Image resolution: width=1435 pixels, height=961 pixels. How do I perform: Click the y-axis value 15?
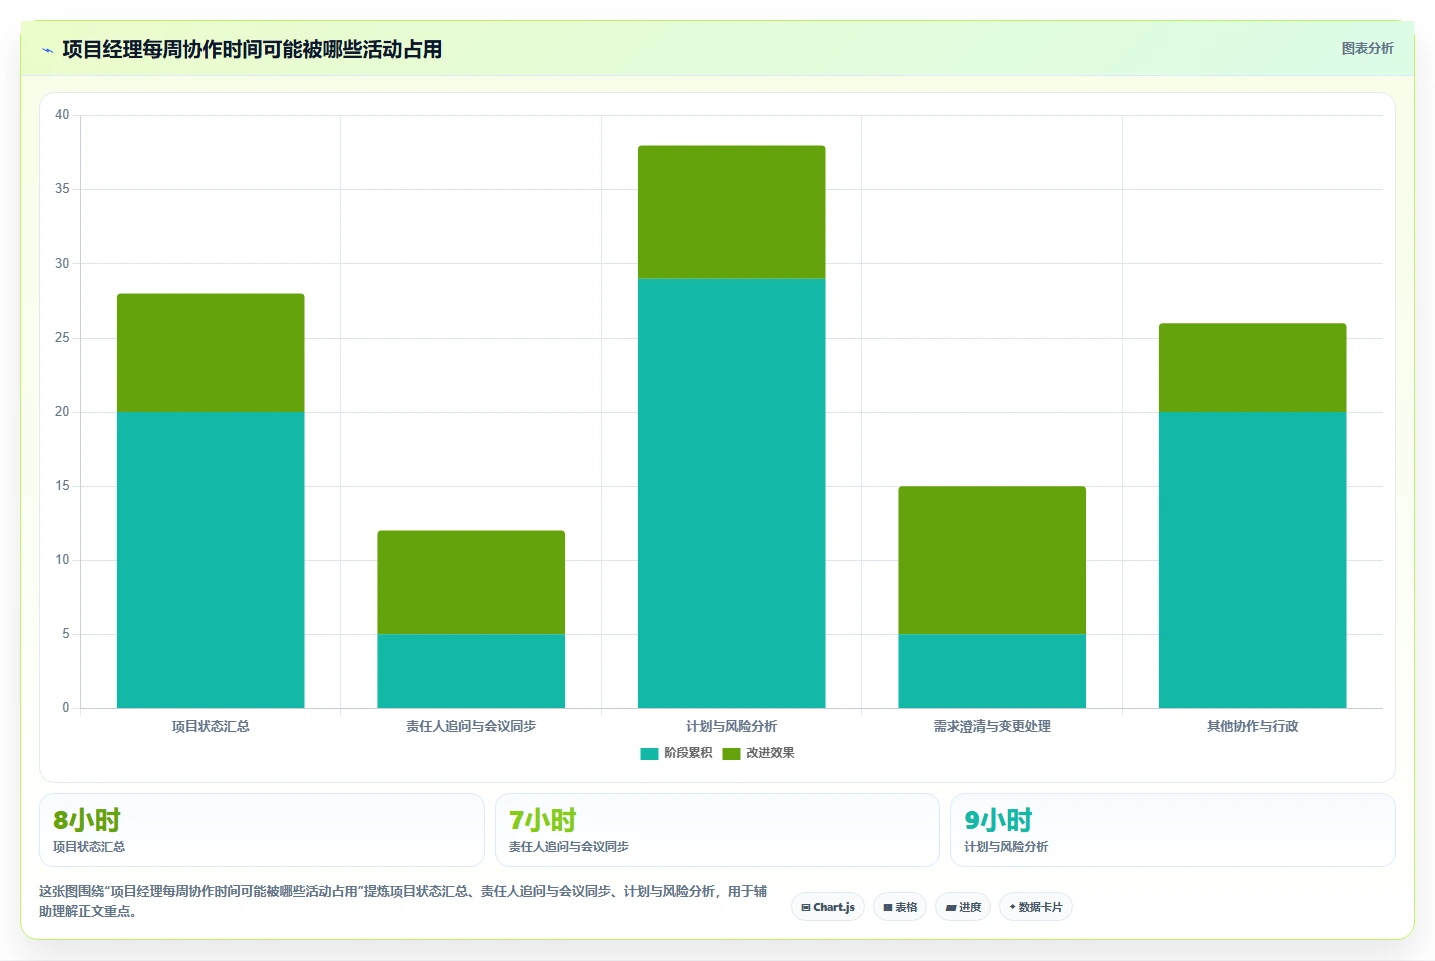point(62,486)
